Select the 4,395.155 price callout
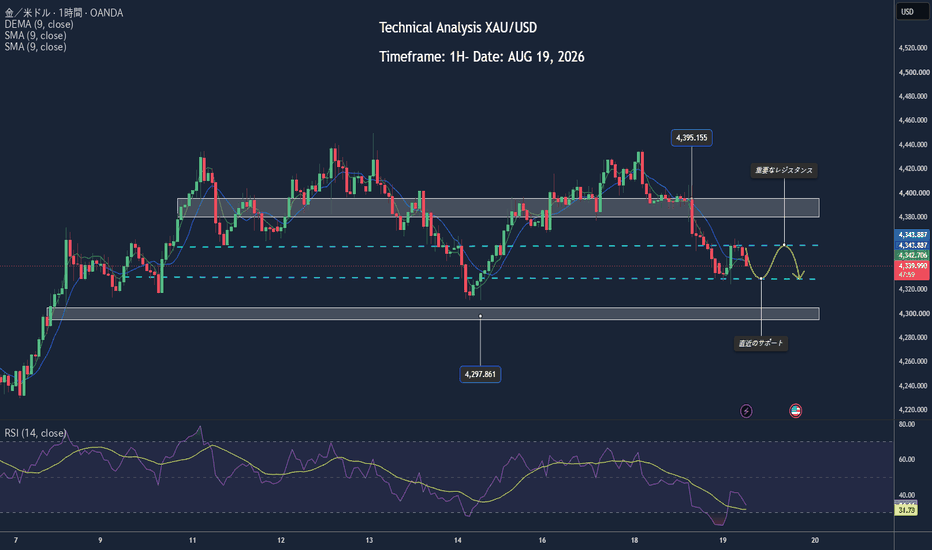 point(691,138)
